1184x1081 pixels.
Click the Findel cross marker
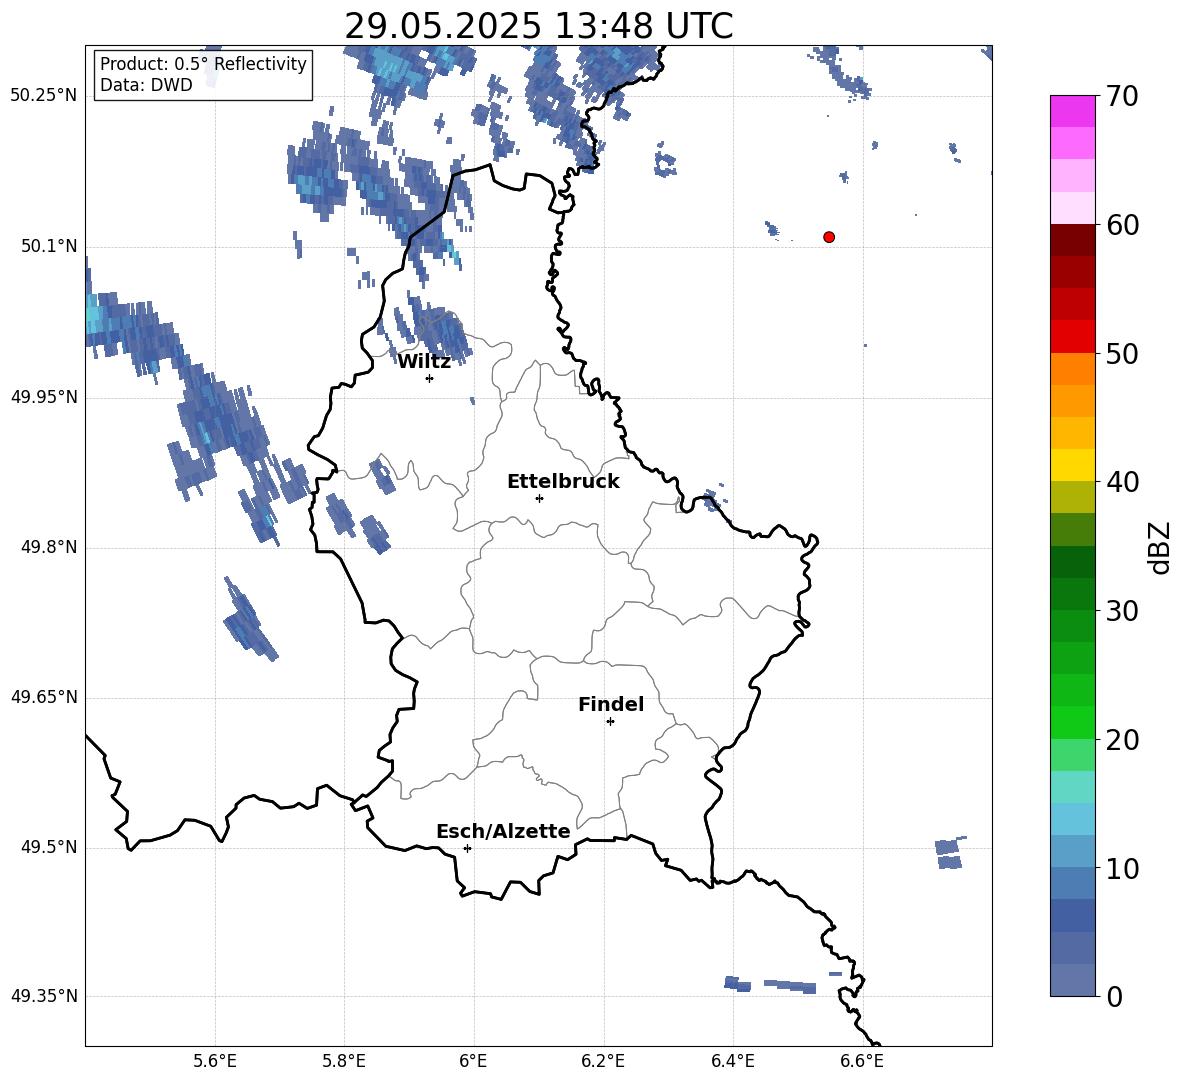(x=610, y=722)
